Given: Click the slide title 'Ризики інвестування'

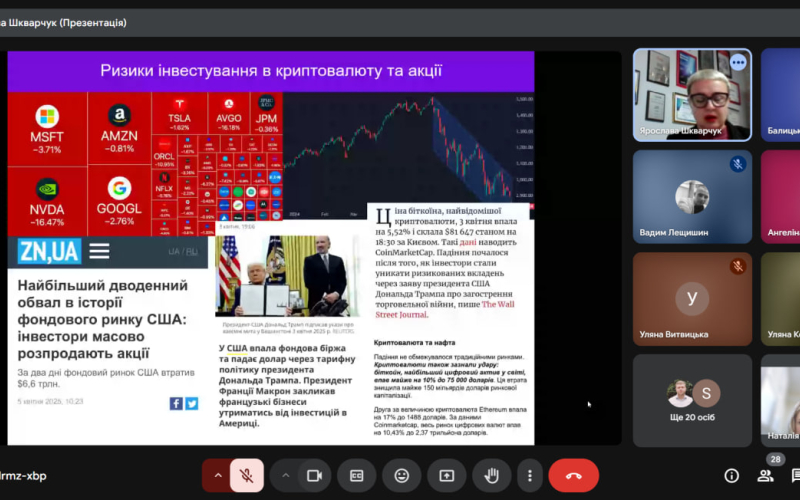Looking at the screenshot, I should [271, 70].
